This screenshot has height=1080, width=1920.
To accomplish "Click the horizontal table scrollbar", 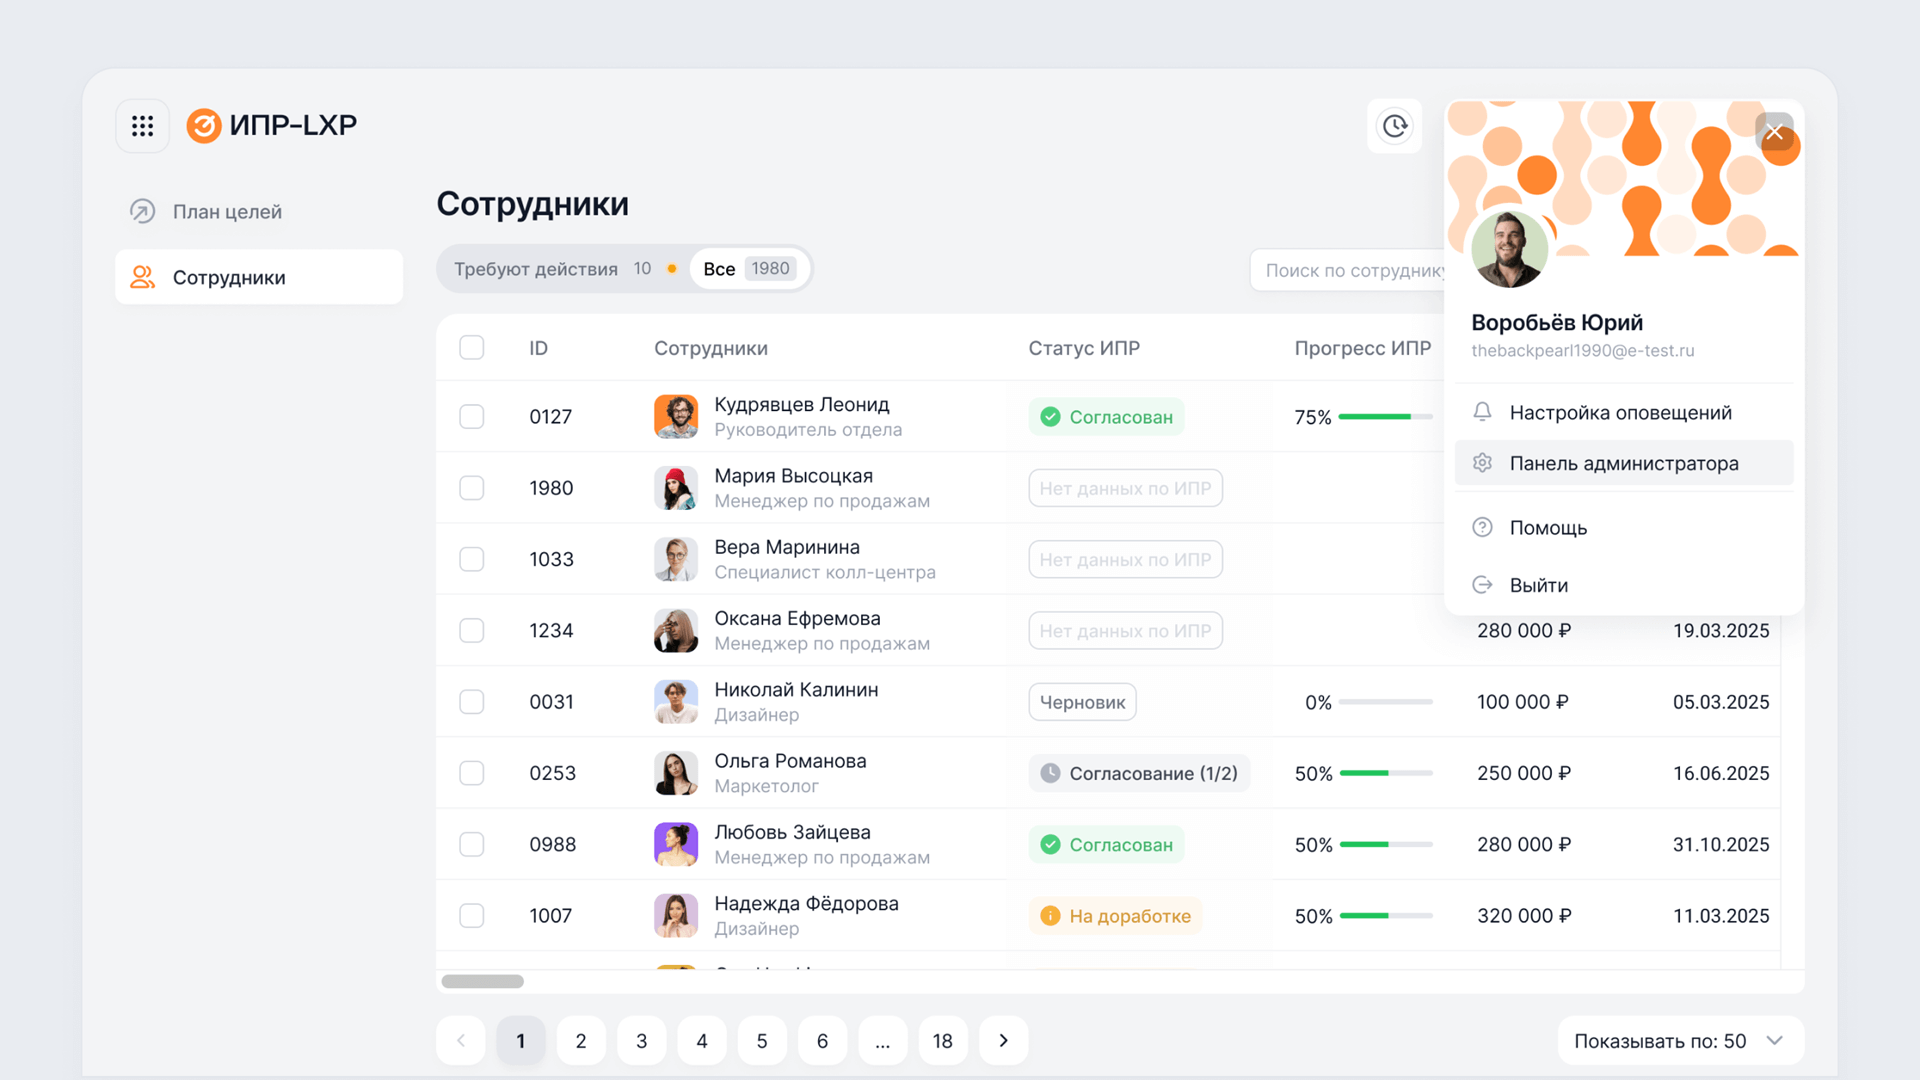I will click(483, 981).
